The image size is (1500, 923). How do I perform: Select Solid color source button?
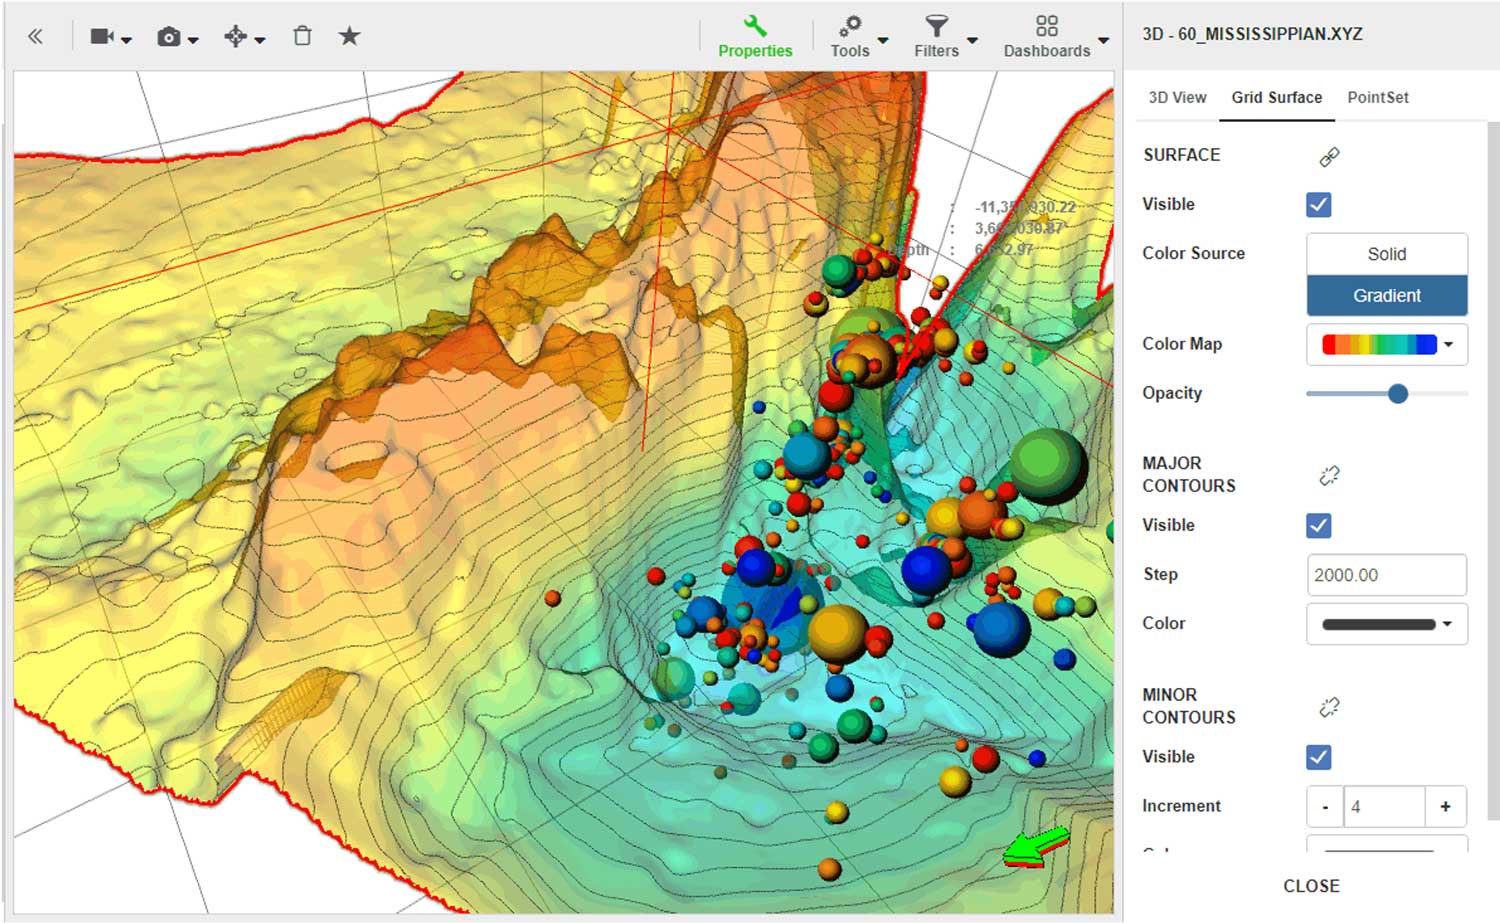1387,254
